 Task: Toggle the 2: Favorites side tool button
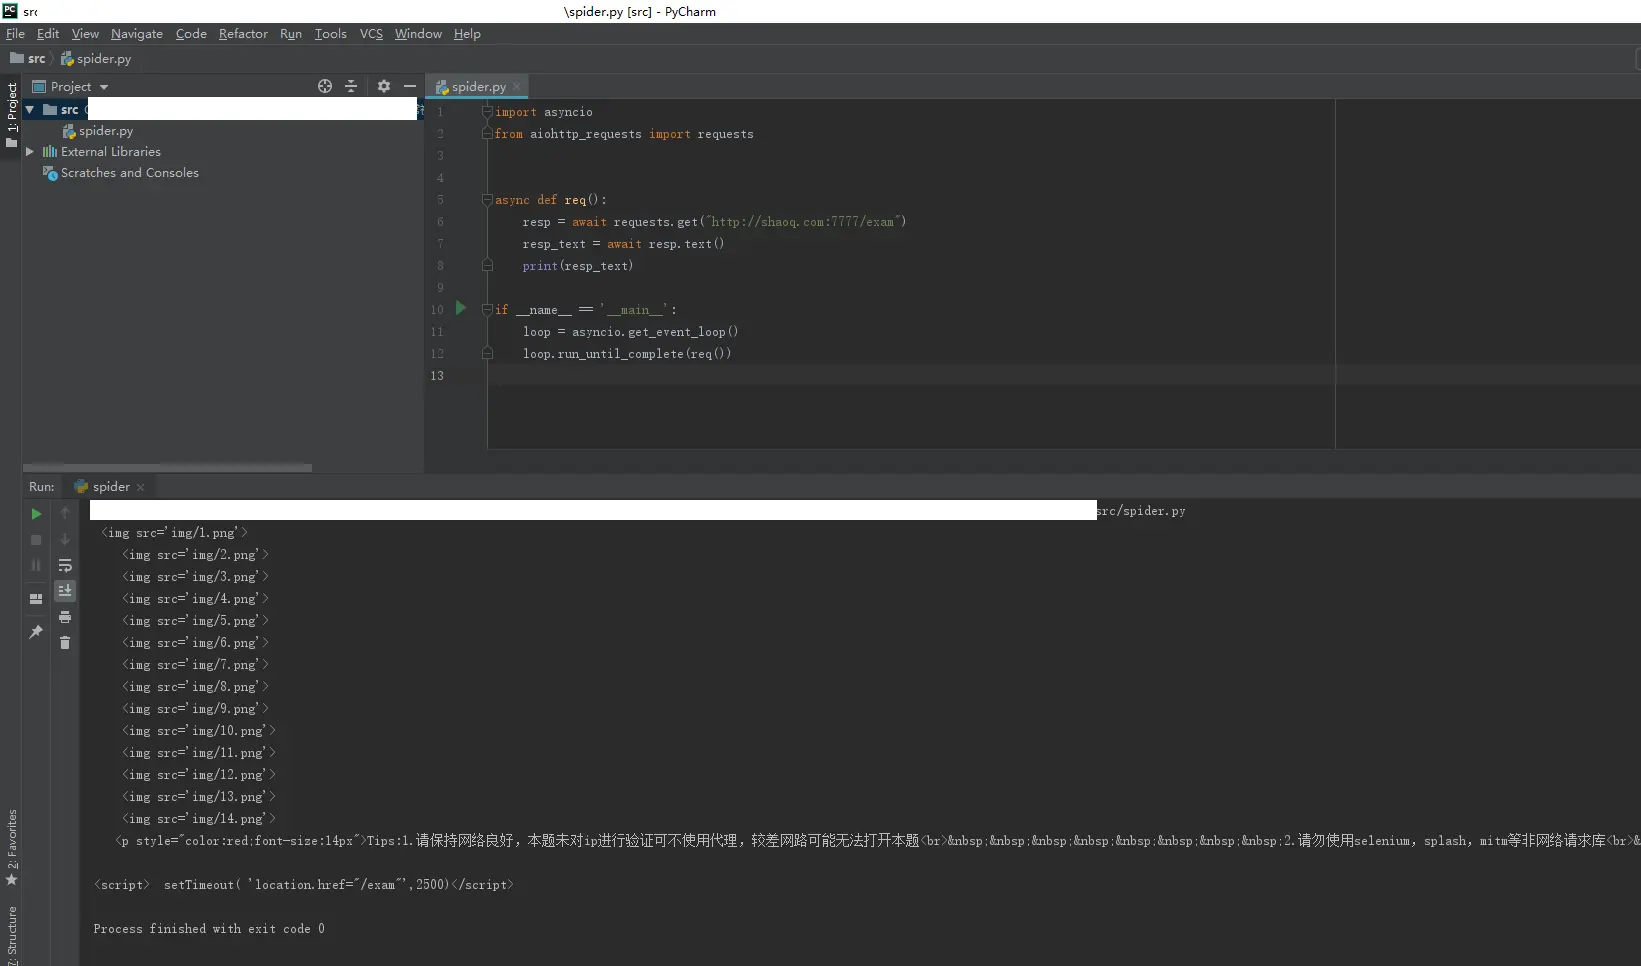[x=12, y=847]
